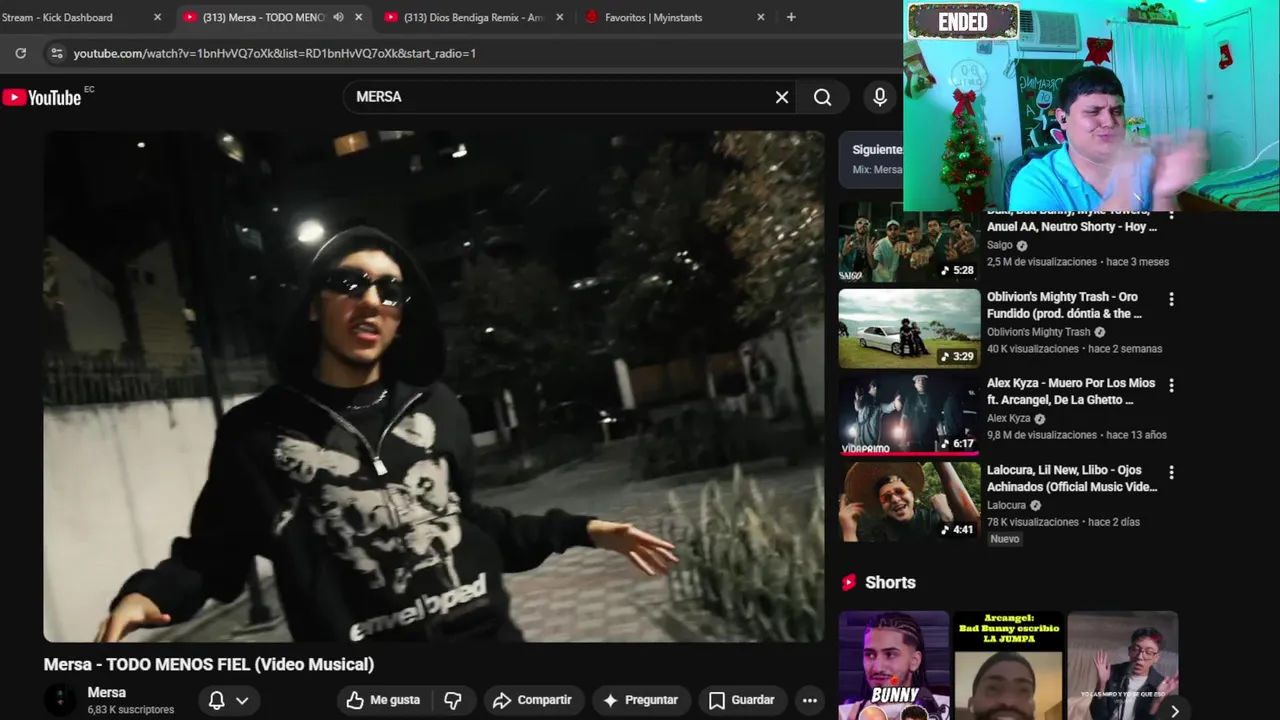This screenshot has width=1280, height=720.
Task: Show next Shorts with arrow
Action: coord(1175,711)
